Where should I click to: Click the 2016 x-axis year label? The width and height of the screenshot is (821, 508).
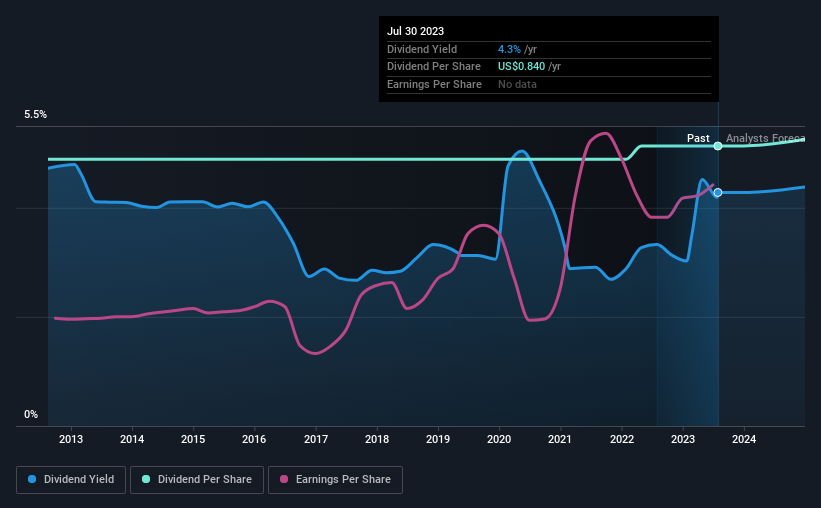tap(254, 439)
